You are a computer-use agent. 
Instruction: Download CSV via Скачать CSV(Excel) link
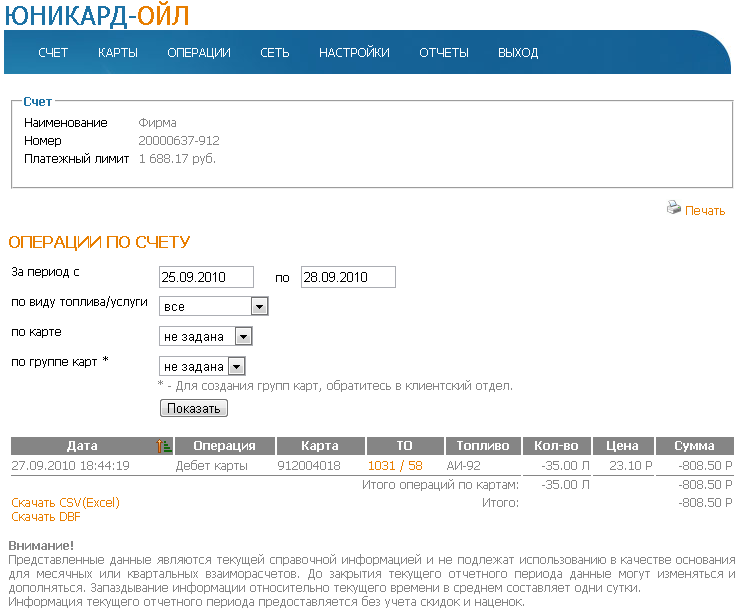point(65,503)
